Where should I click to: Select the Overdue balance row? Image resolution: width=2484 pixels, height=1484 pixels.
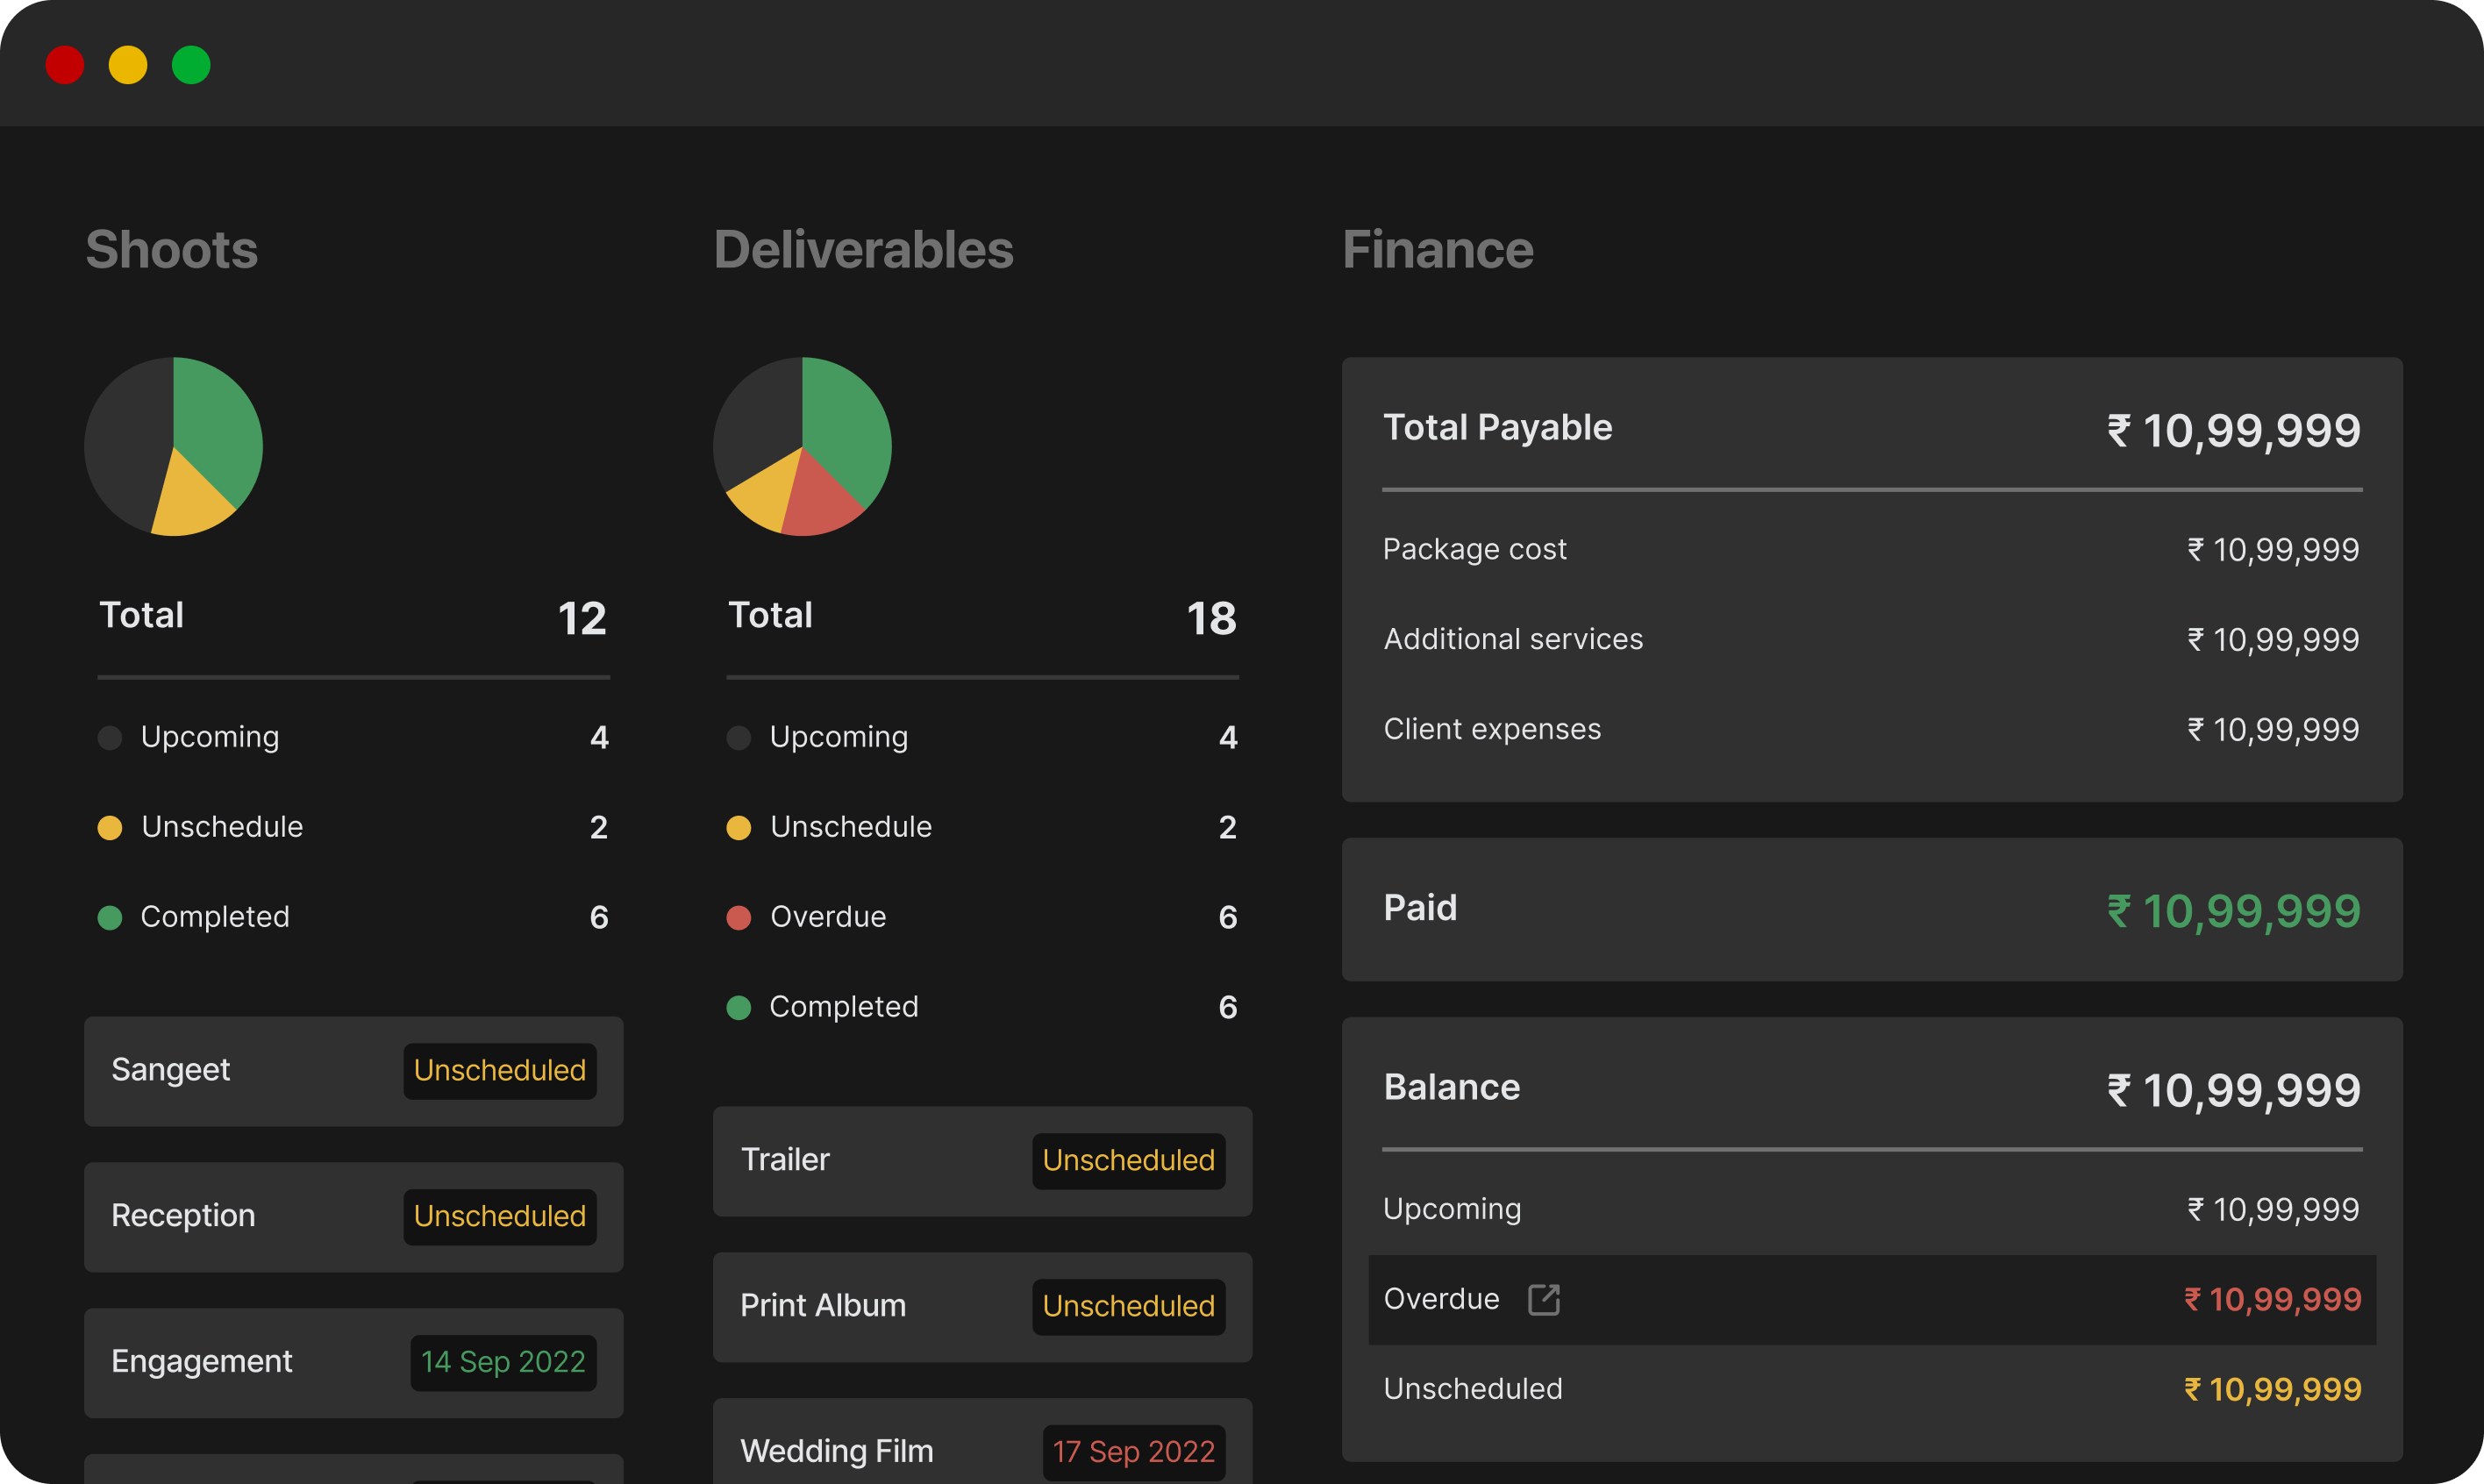pyautogui.click(x=1872, y=1299)
